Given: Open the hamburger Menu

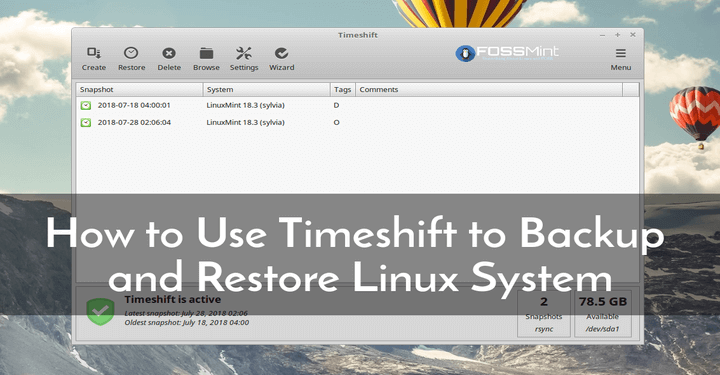Looking at the screenshot, I should point(620,59).
